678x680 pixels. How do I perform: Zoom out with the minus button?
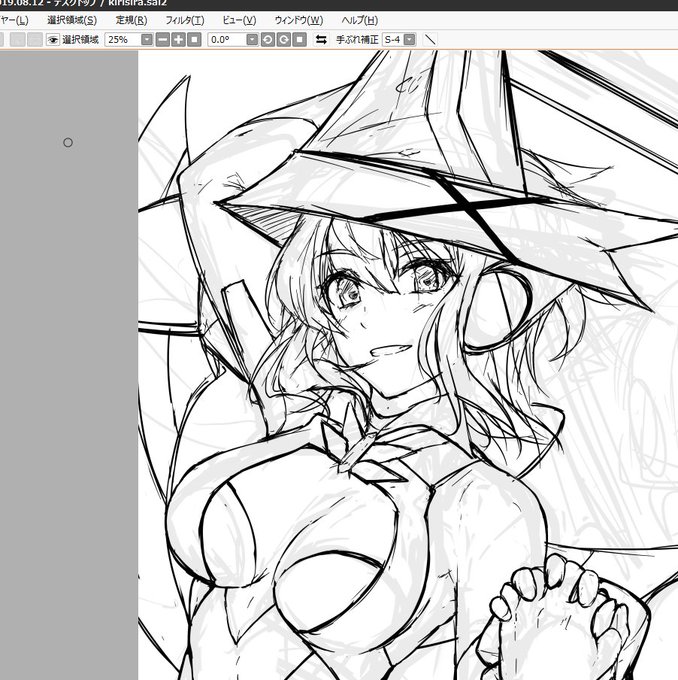pyautogui.click(x=163, y=40)
